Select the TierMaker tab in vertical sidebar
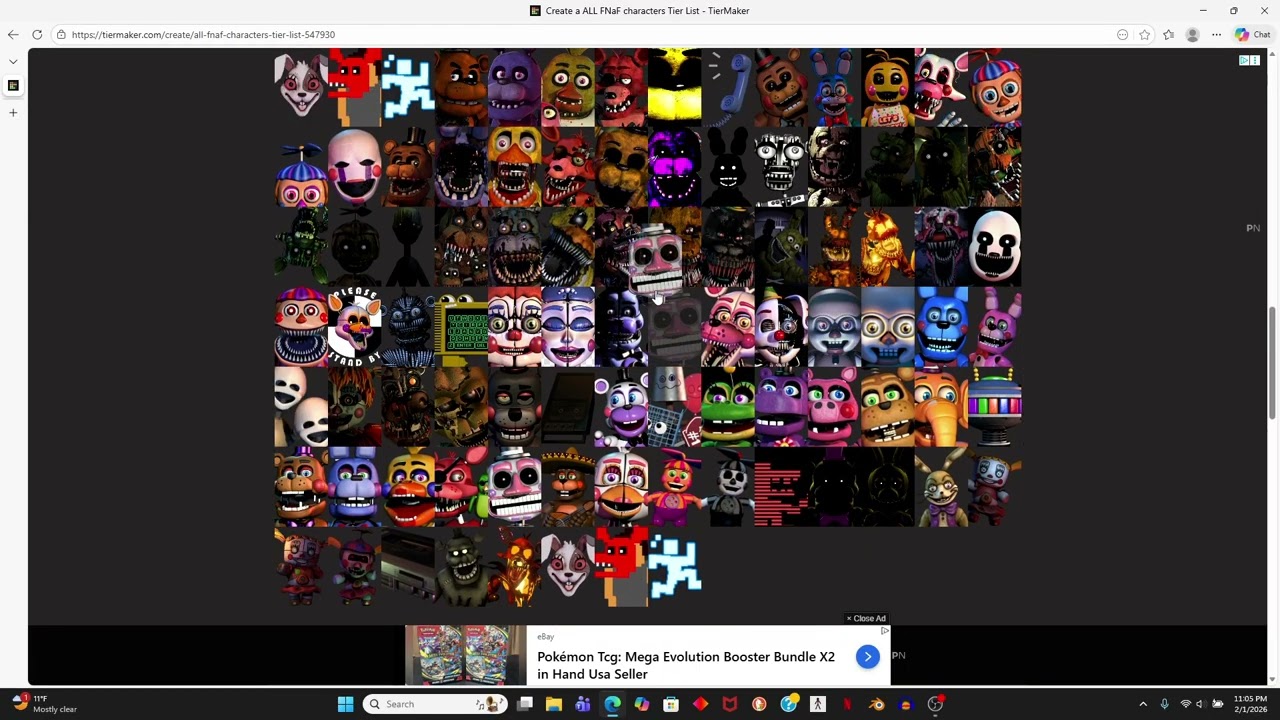The width and height of the screenshot is (1280, 720). coord(13,86)
